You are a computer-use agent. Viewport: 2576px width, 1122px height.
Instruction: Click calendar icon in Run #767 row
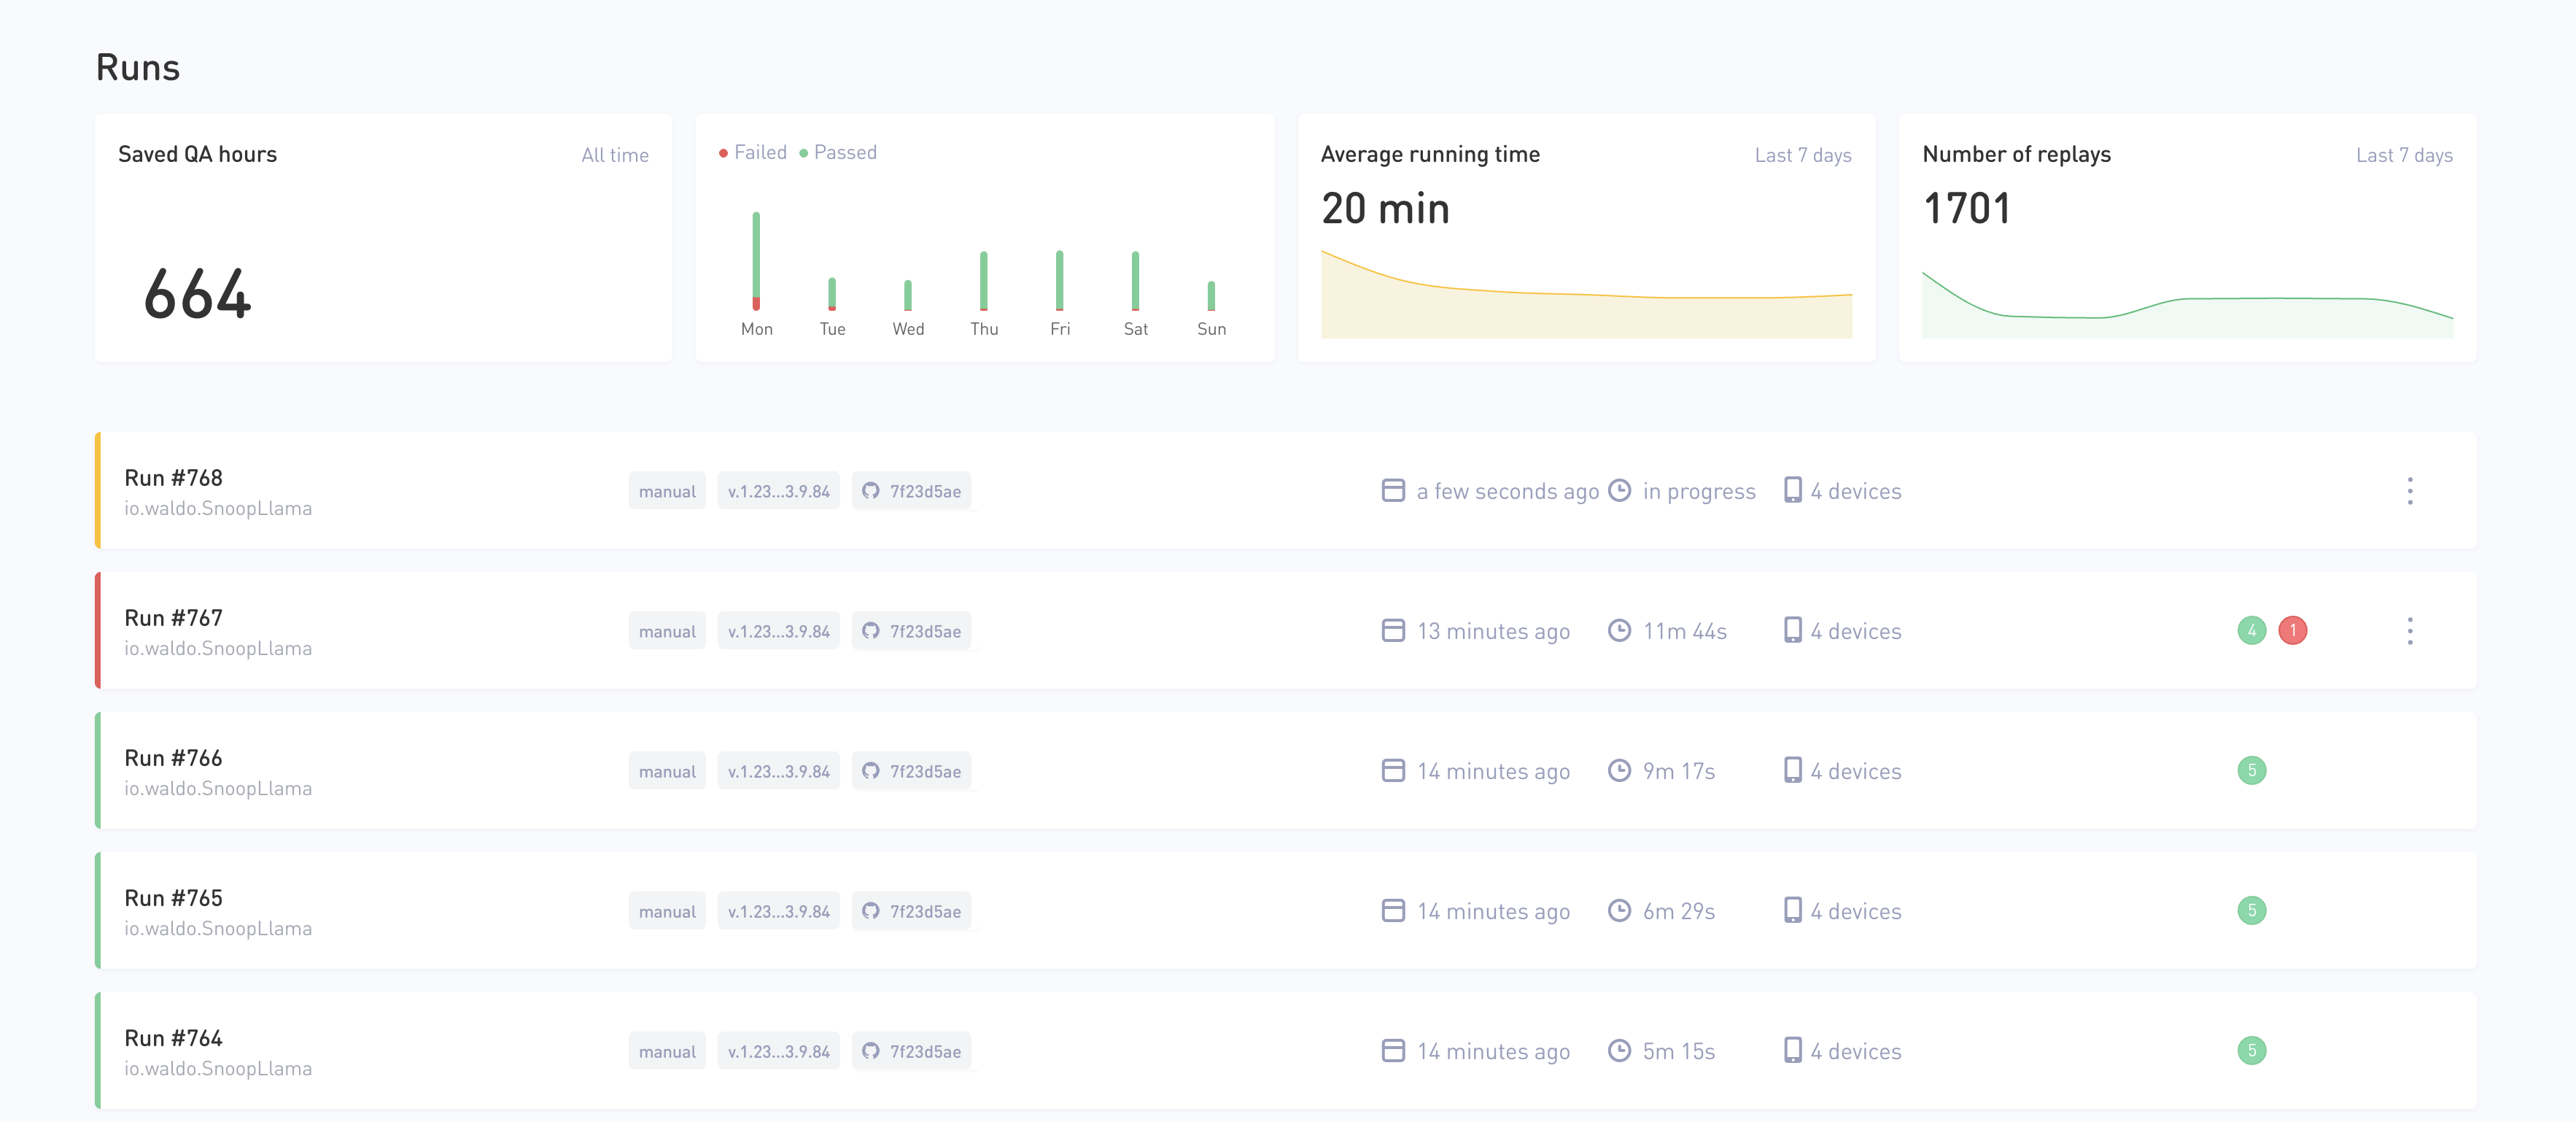click(1393, 631)
